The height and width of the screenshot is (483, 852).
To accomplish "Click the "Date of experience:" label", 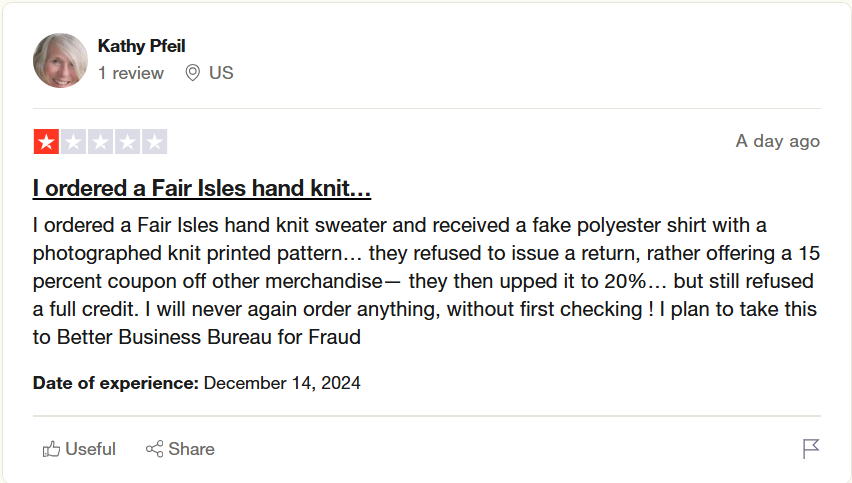I will point(116,383).
